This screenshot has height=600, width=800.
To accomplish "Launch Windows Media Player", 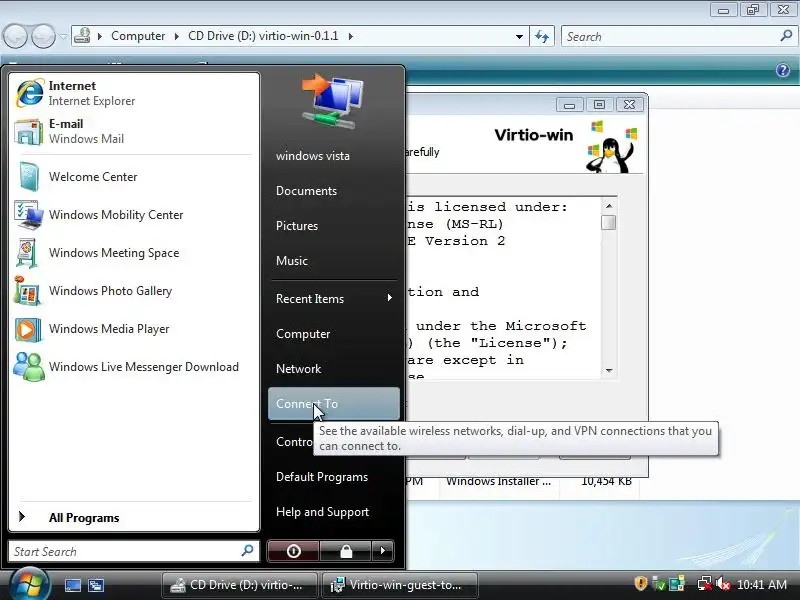I will point(134,329).
